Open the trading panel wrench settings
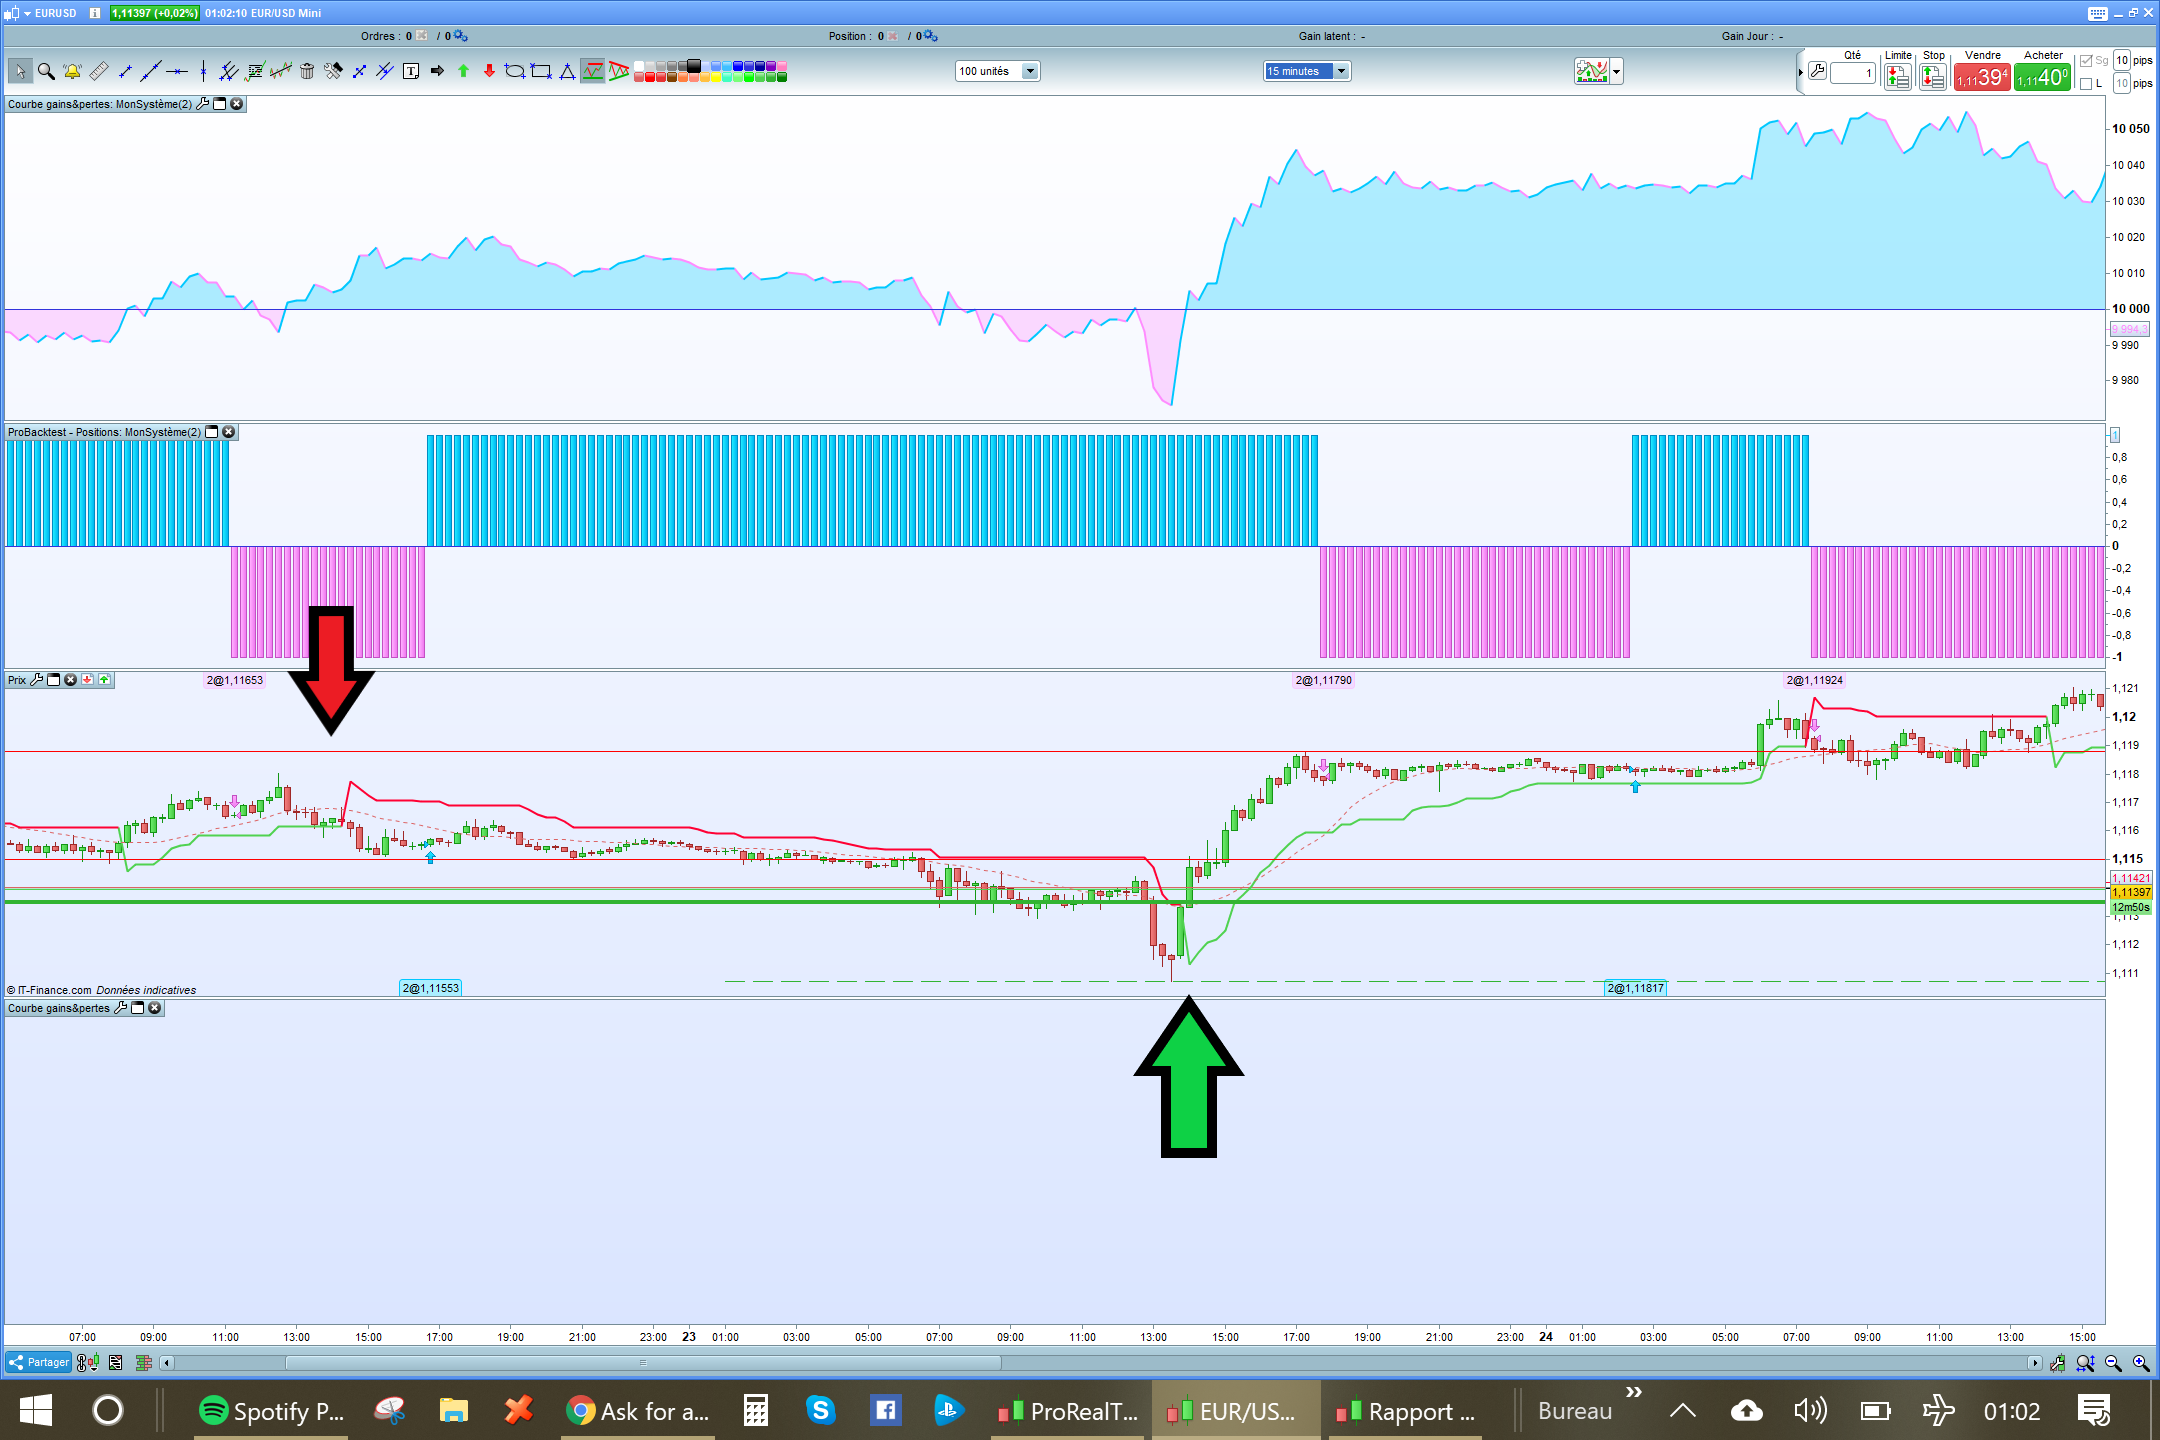Screen dimensions: 2160x1440 coord(1817,72)
